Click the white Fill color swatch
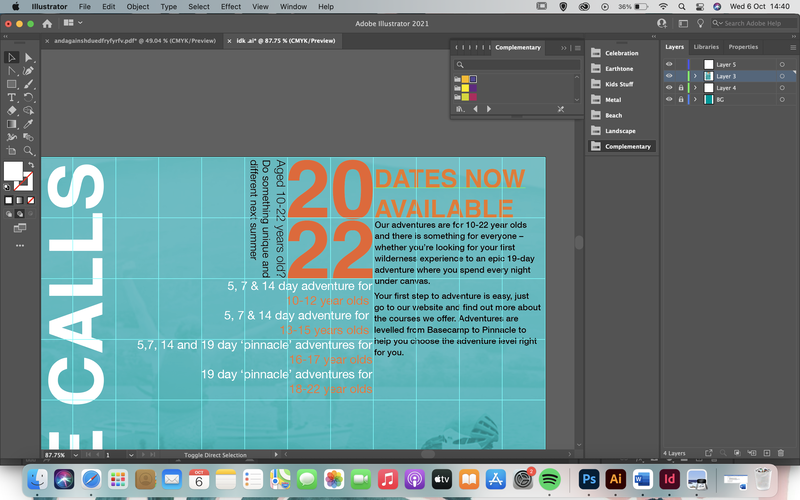 coord(13,171)
